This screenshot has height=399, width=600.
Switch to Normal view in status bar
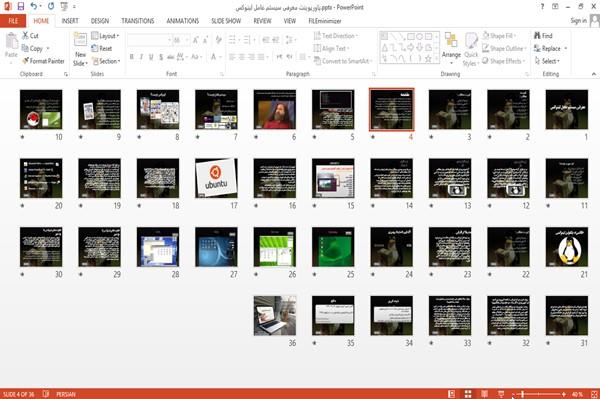[452, 394]
